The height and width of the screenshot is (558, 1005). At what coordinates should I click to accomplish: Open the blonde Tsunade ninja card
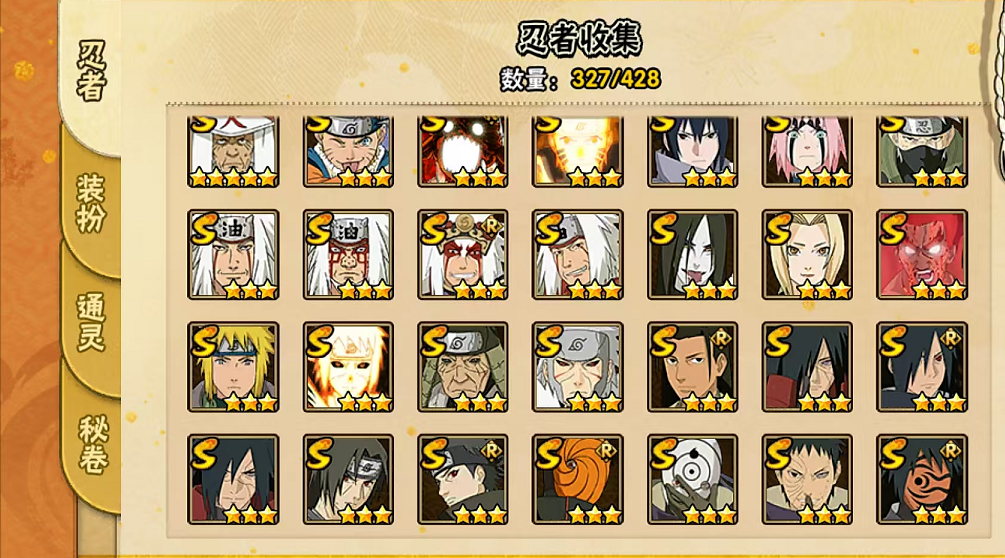807,254
